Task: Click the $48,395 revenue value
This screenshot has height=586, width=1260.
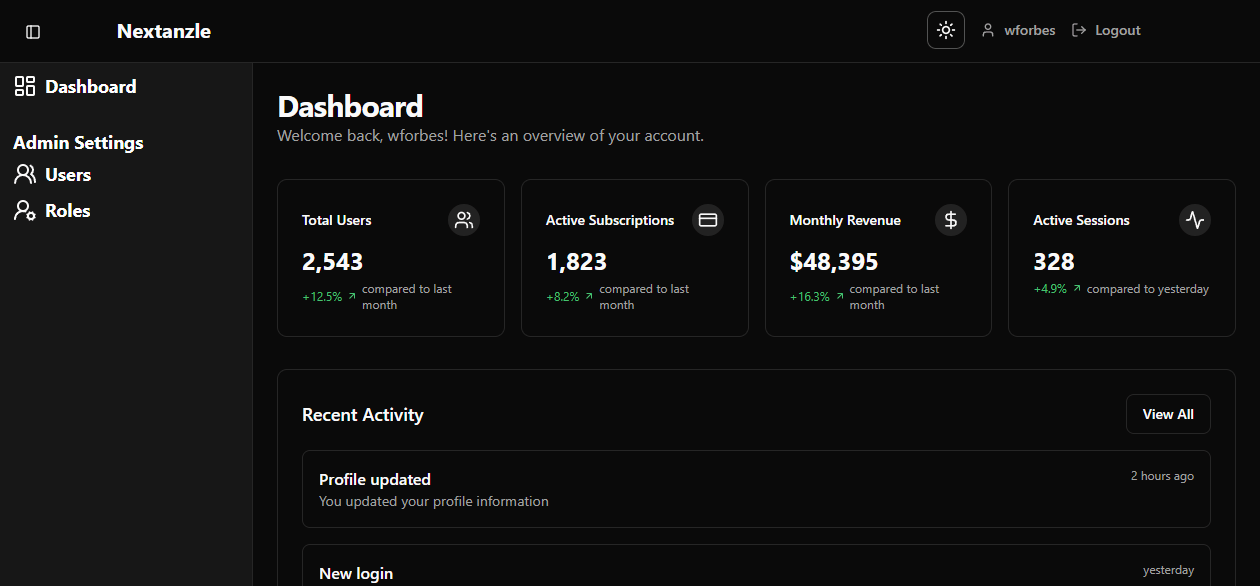Action: tap(834, 262)
